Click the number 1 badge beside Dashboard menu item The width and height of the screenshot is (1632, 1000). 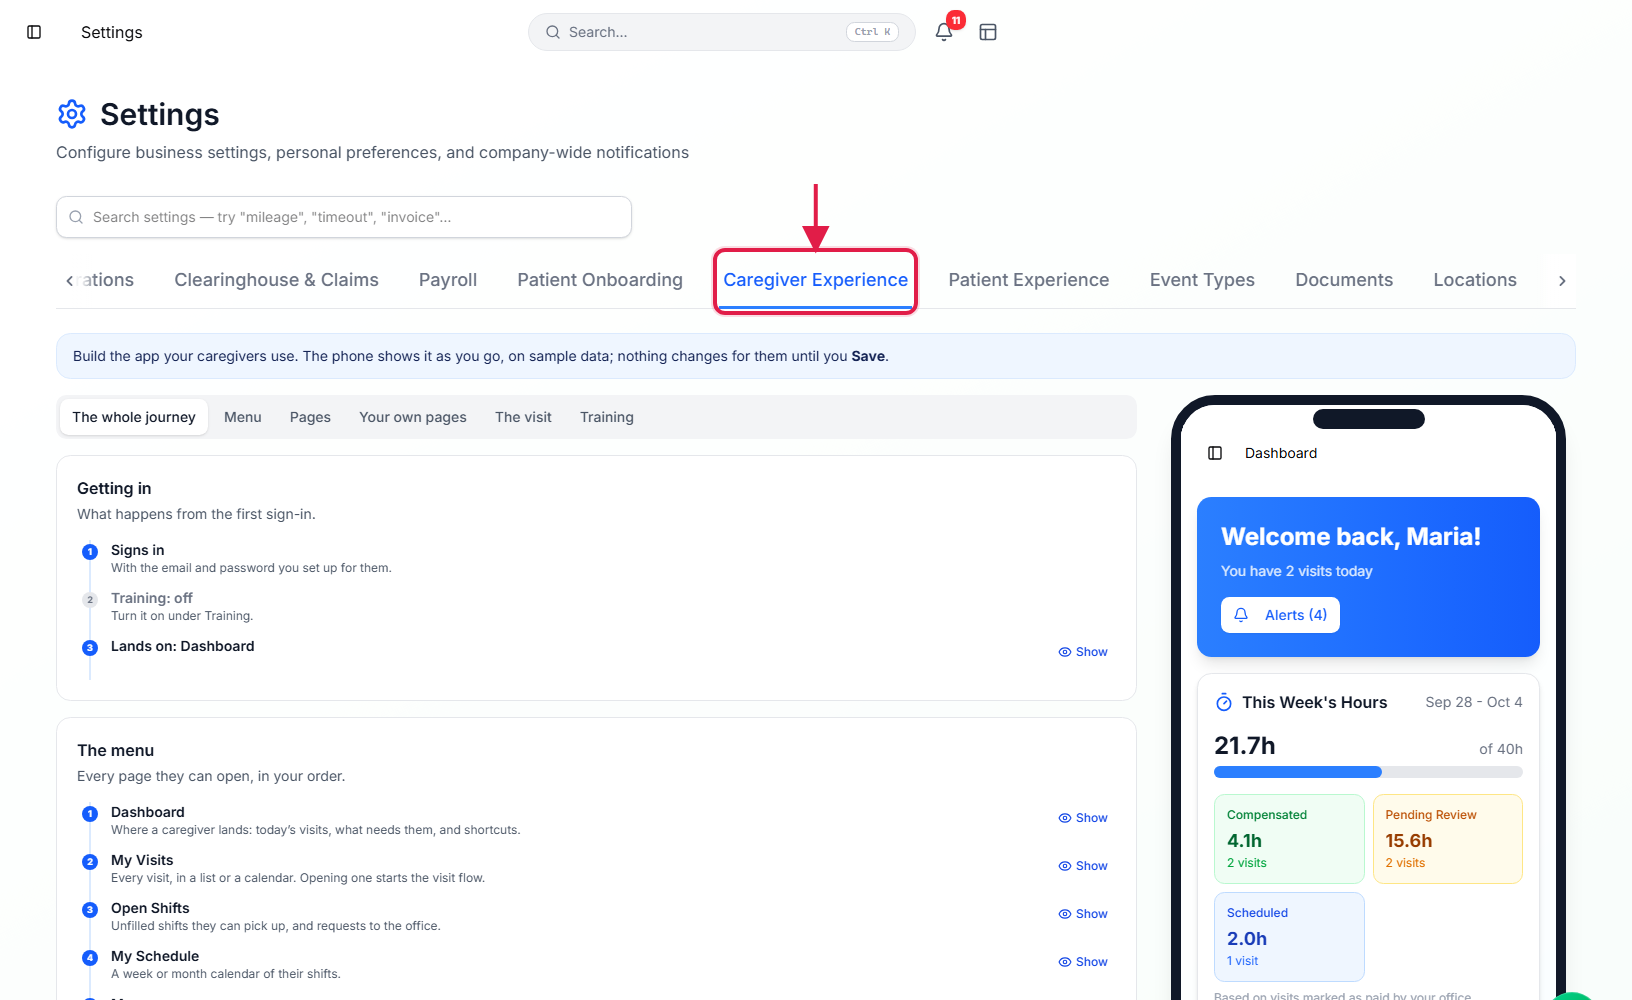point(90,813)
